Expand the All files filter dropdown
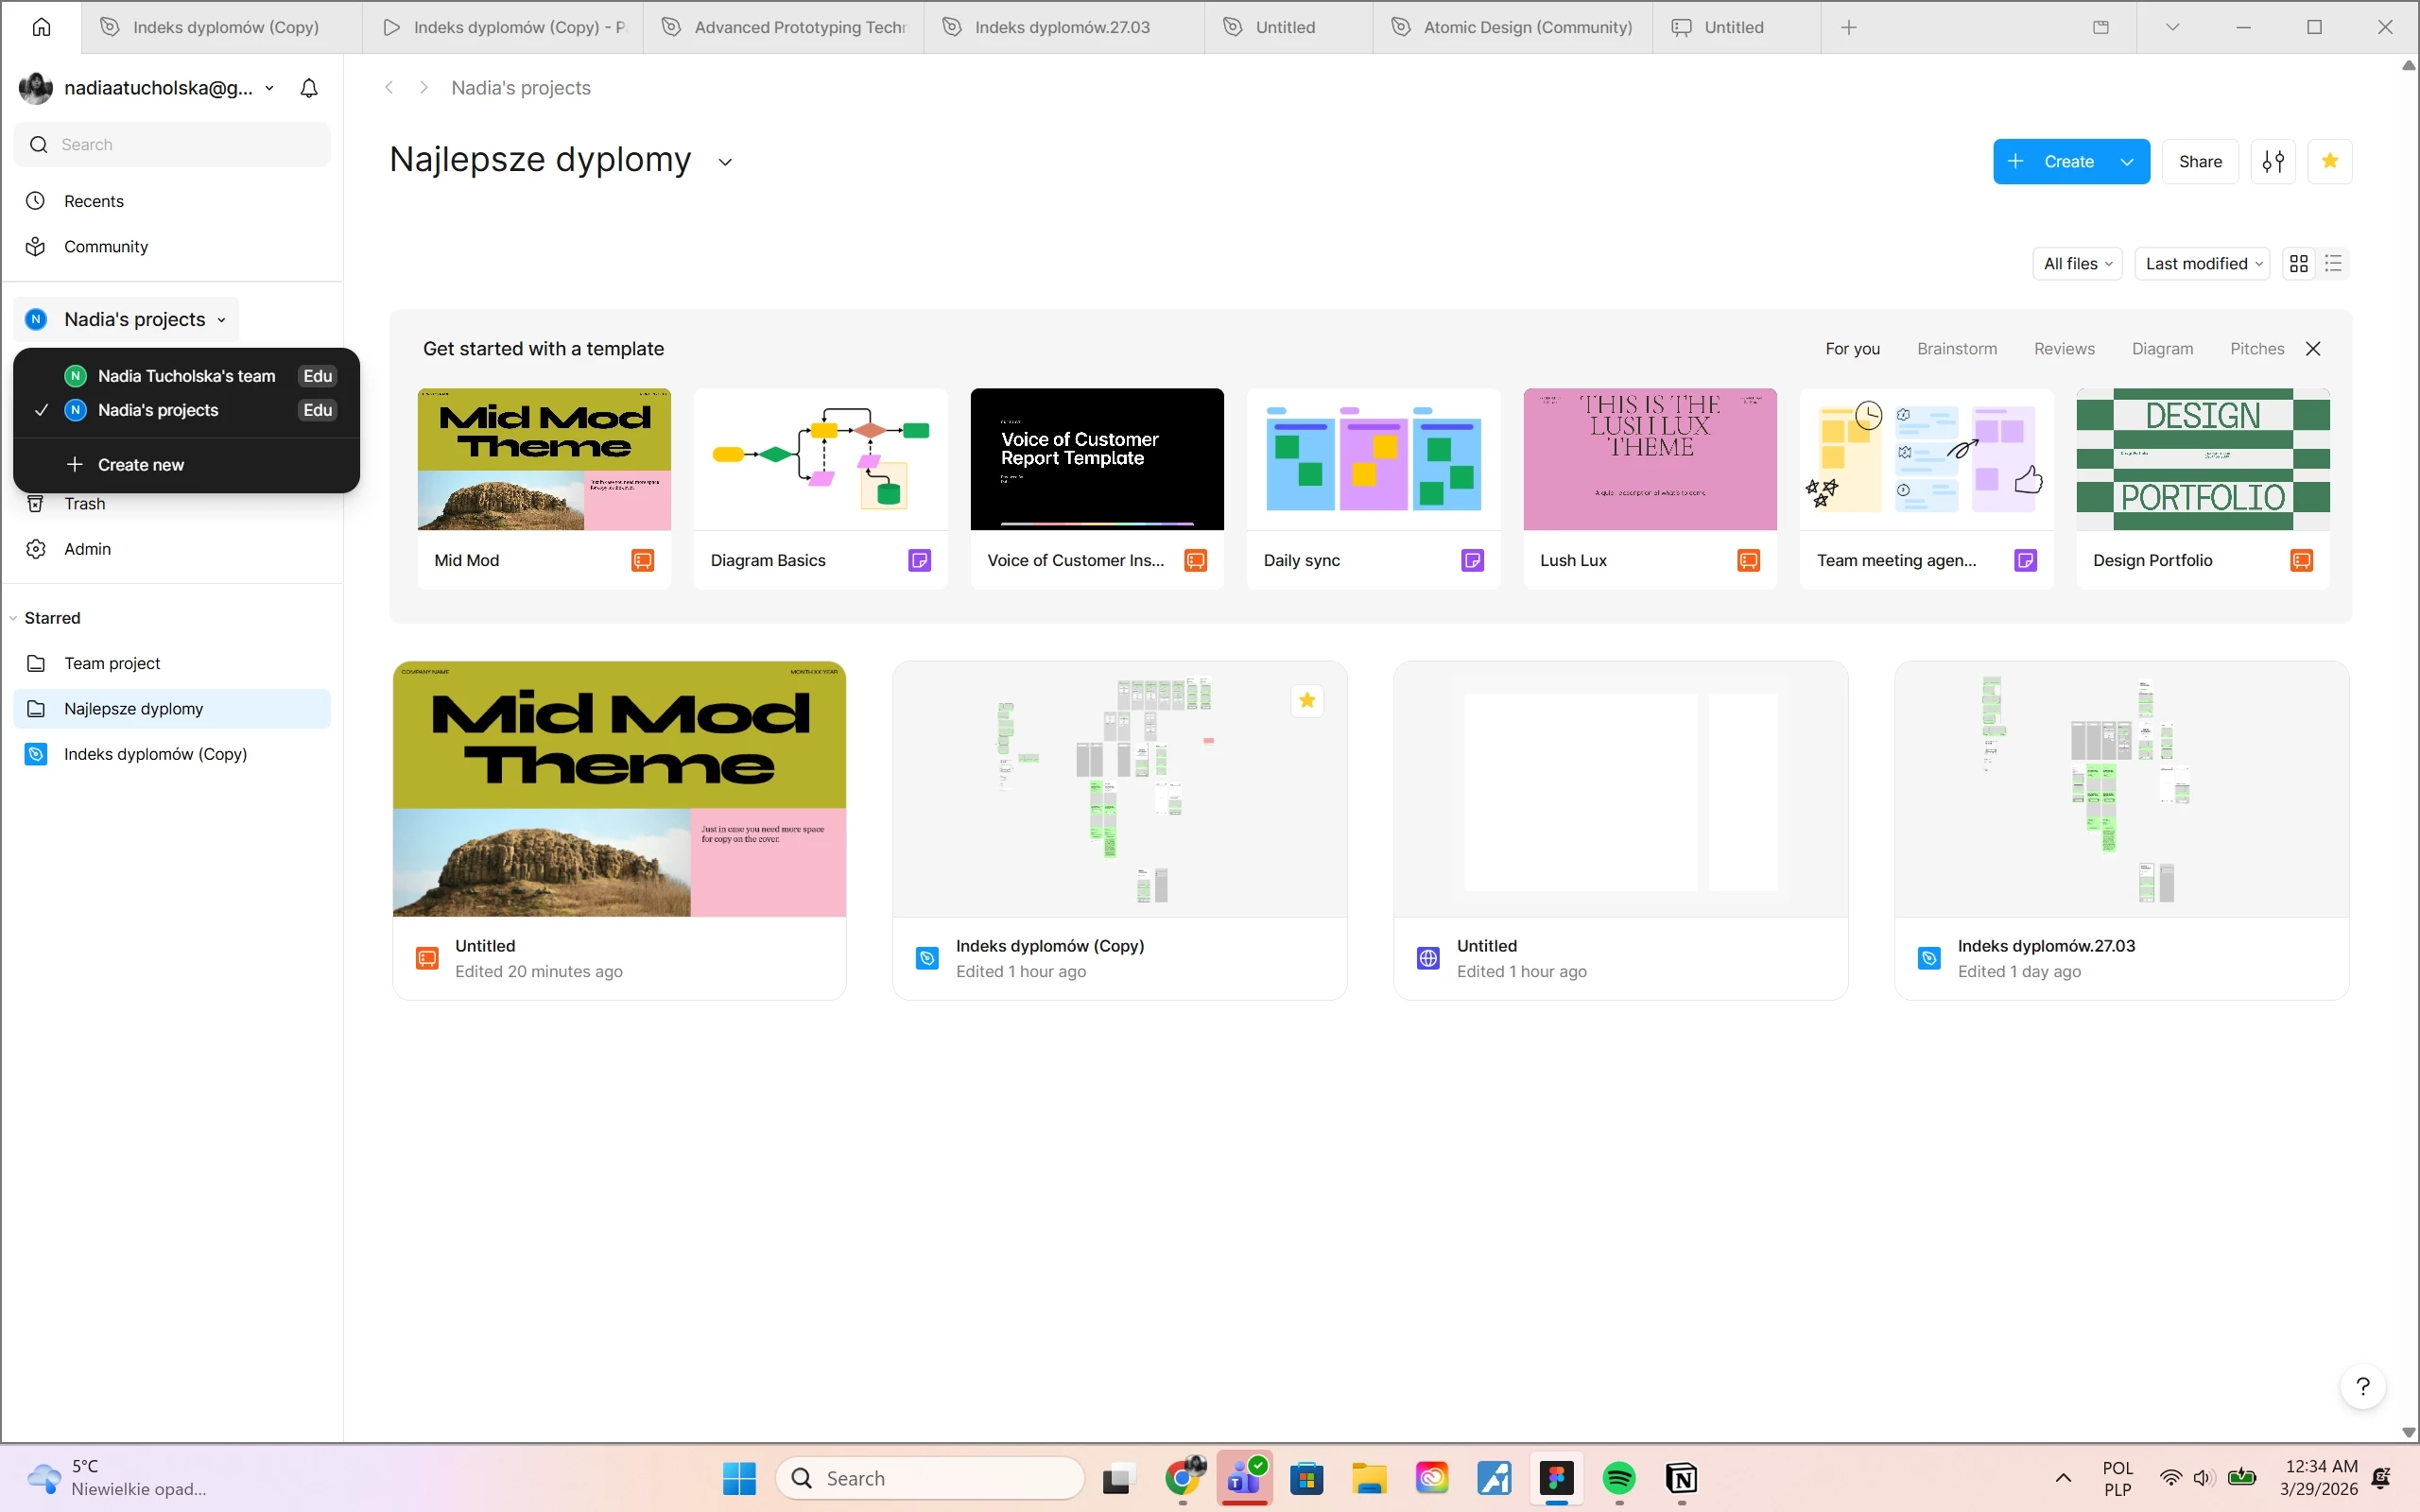 (2077, 263)
